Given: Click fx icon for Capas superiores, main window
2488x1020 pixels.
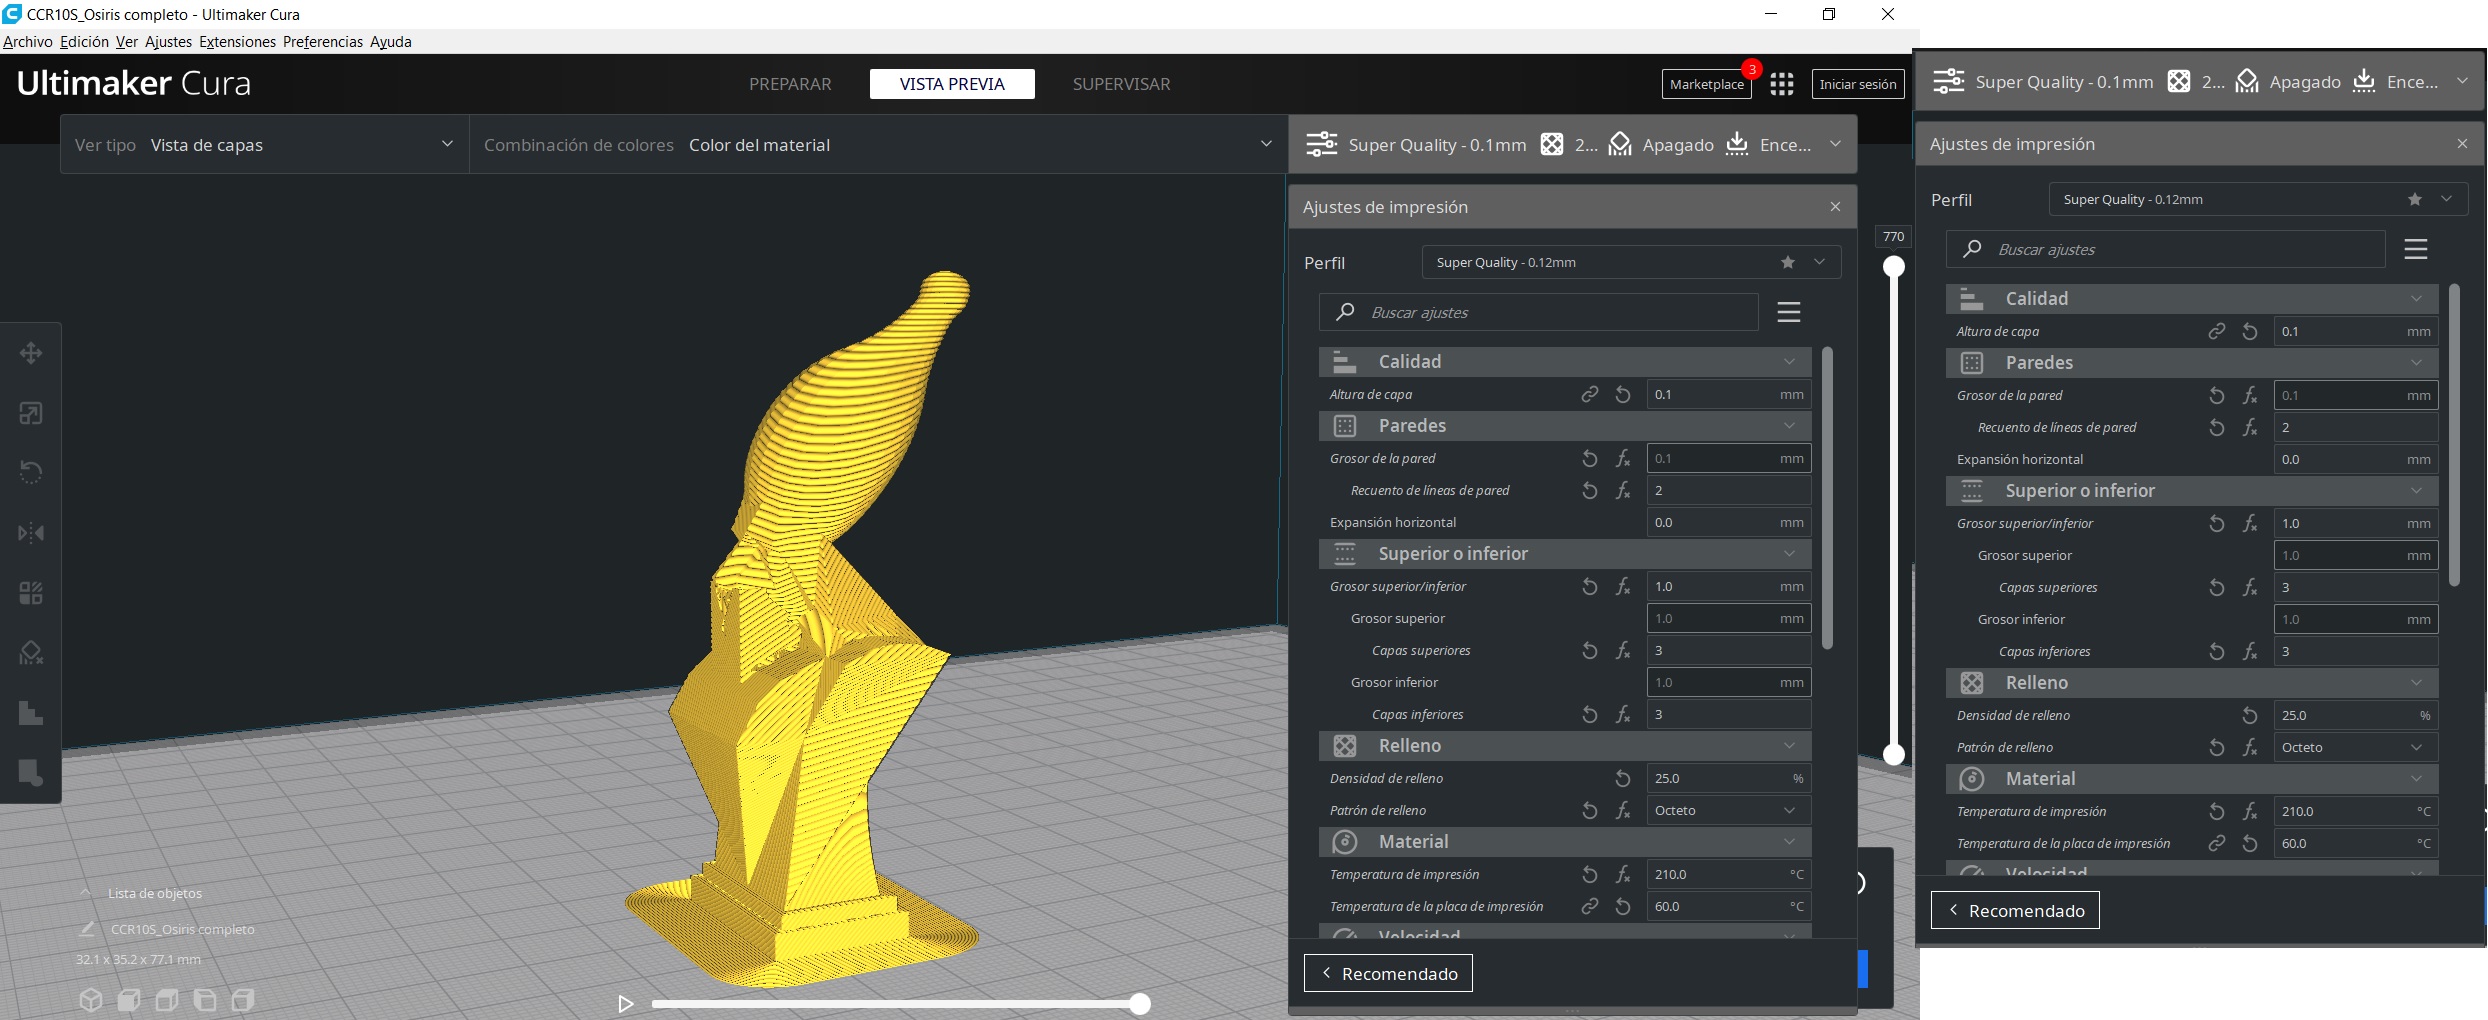Looking at the screenshot, I should [x=1623, y=650].
